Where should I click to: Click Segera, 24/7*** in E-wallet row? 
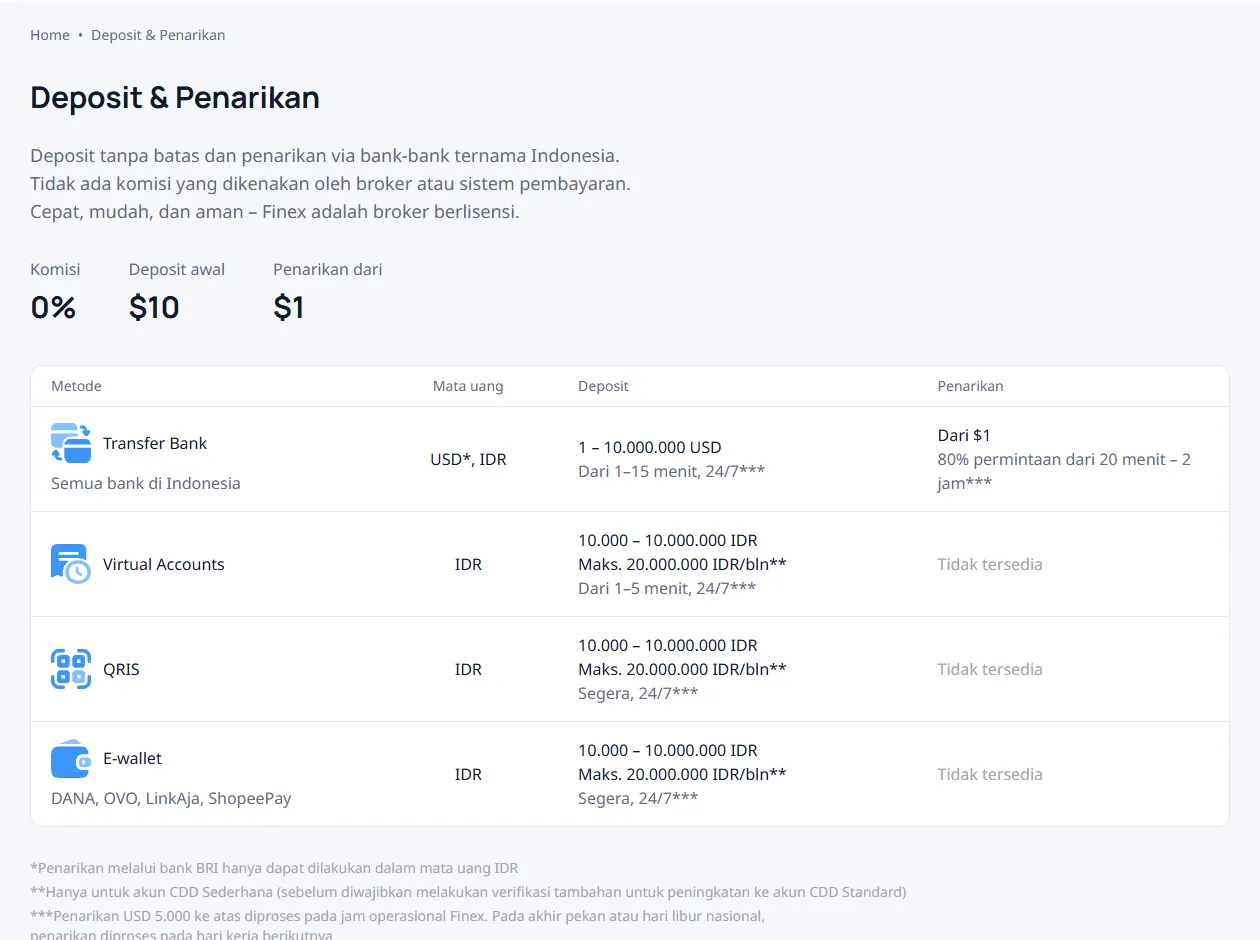coord(638,798)
